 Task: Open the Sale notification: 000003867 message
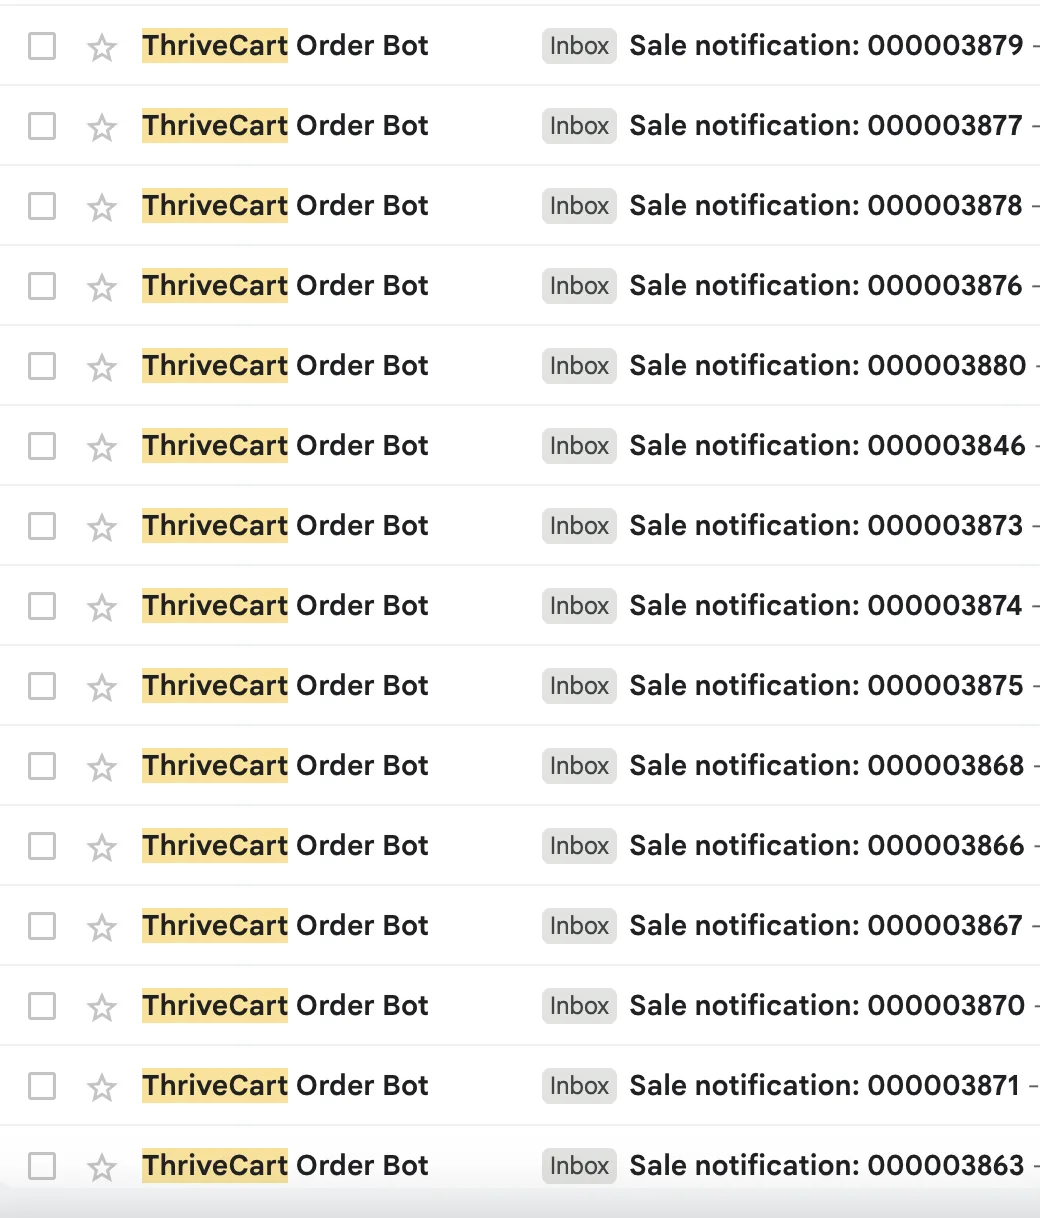(x=825, y=926)
